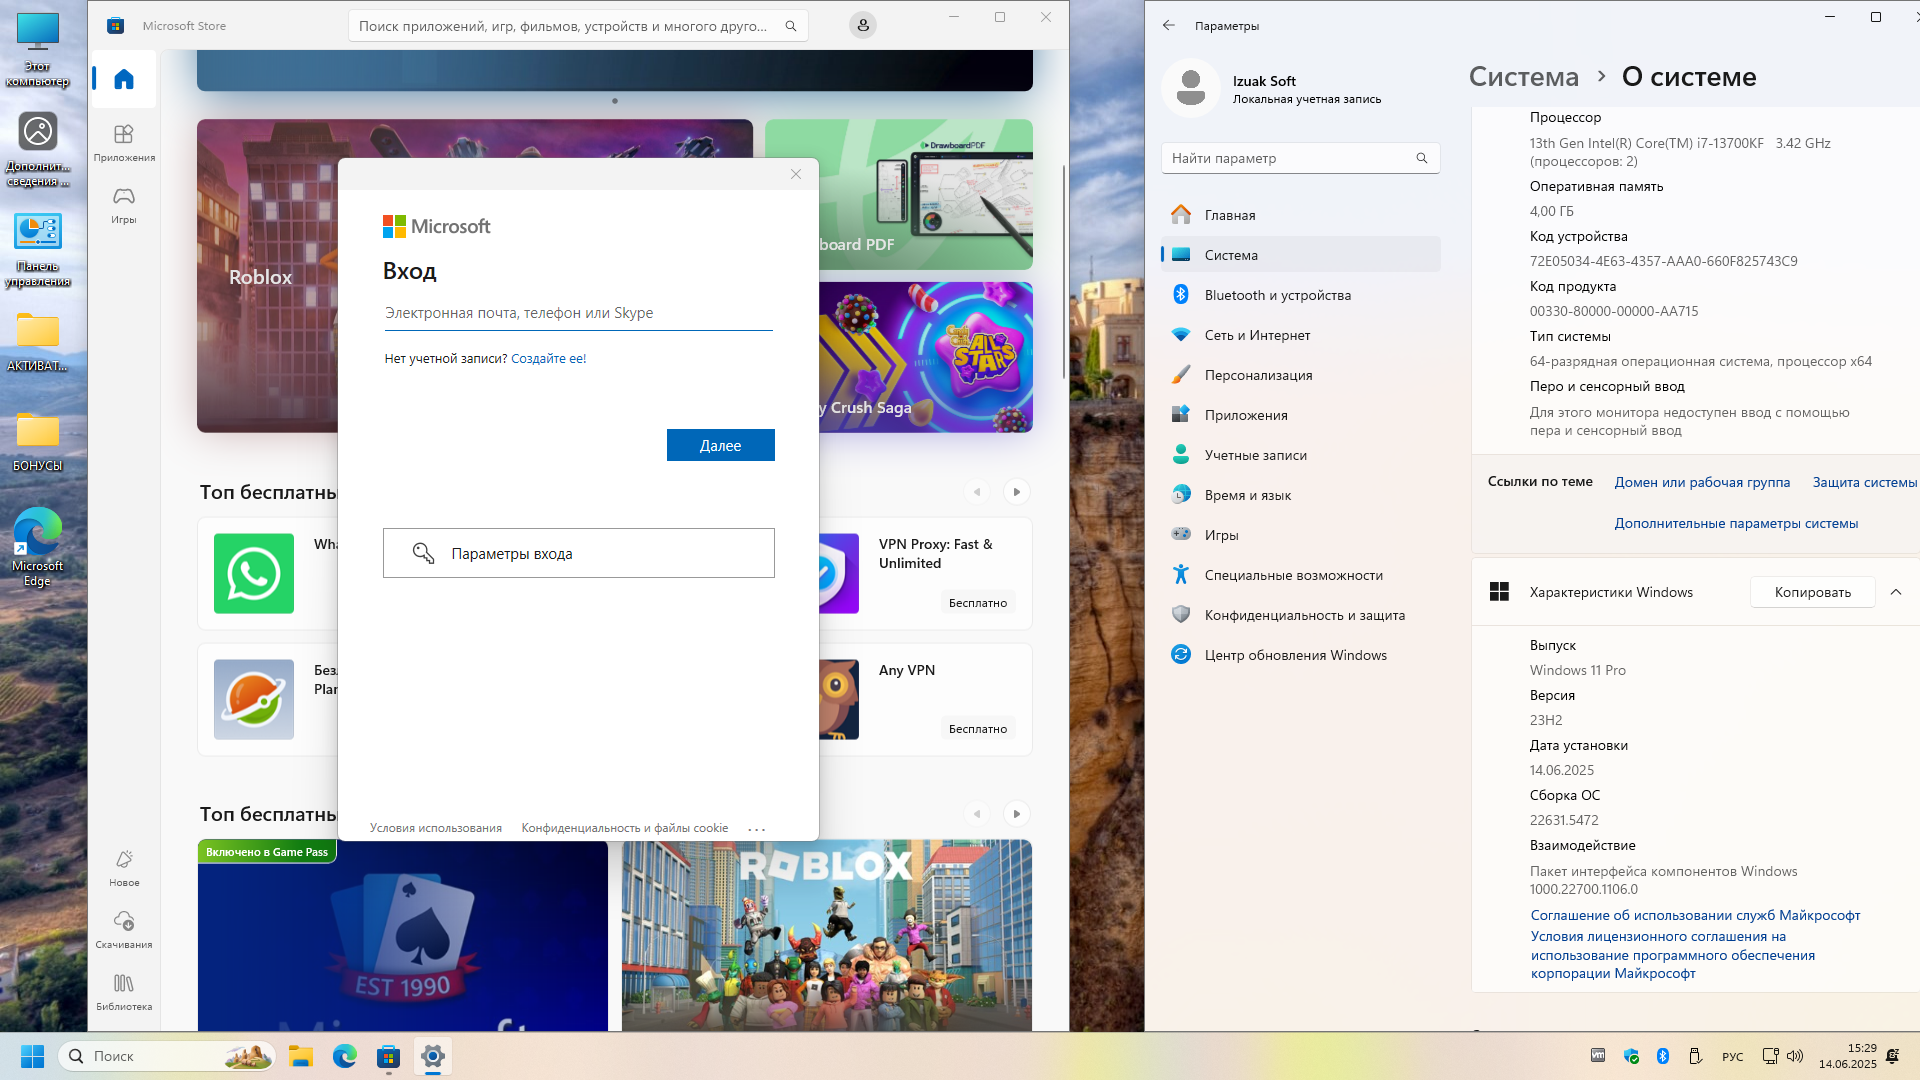Click the Создайте ее! link
This screenshot has width=1920, height=1080.
point(548,358)
